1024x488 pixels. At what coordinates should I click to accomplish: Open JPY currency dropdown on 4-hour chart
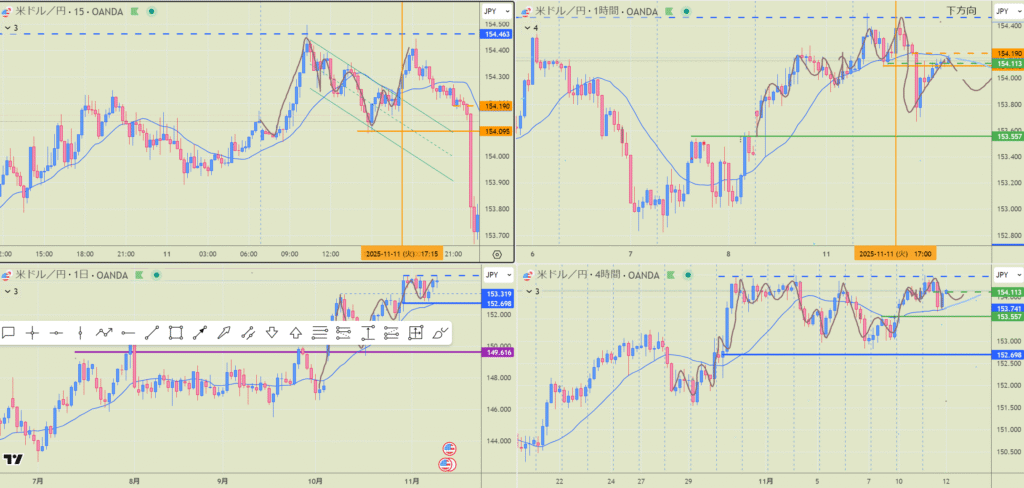point(1003,274)
